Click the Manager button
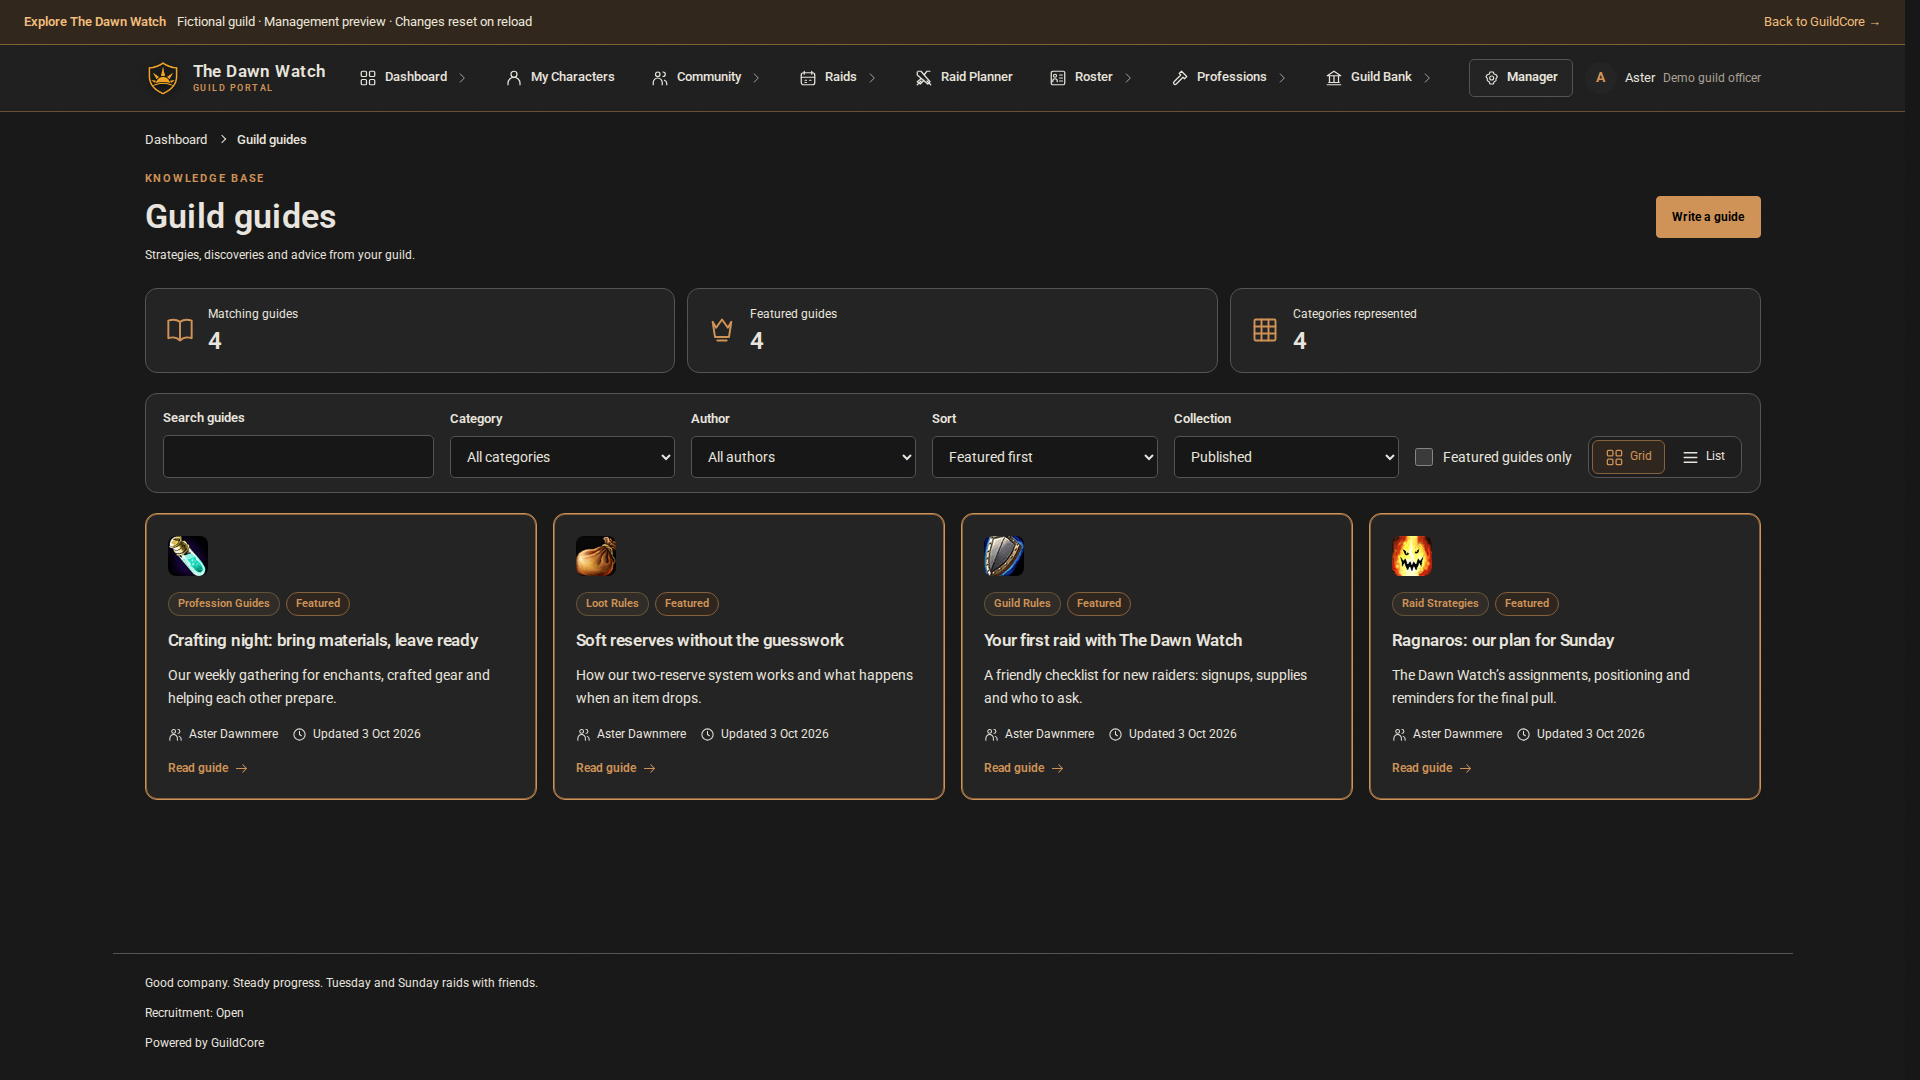 (x=1520, y=78)
